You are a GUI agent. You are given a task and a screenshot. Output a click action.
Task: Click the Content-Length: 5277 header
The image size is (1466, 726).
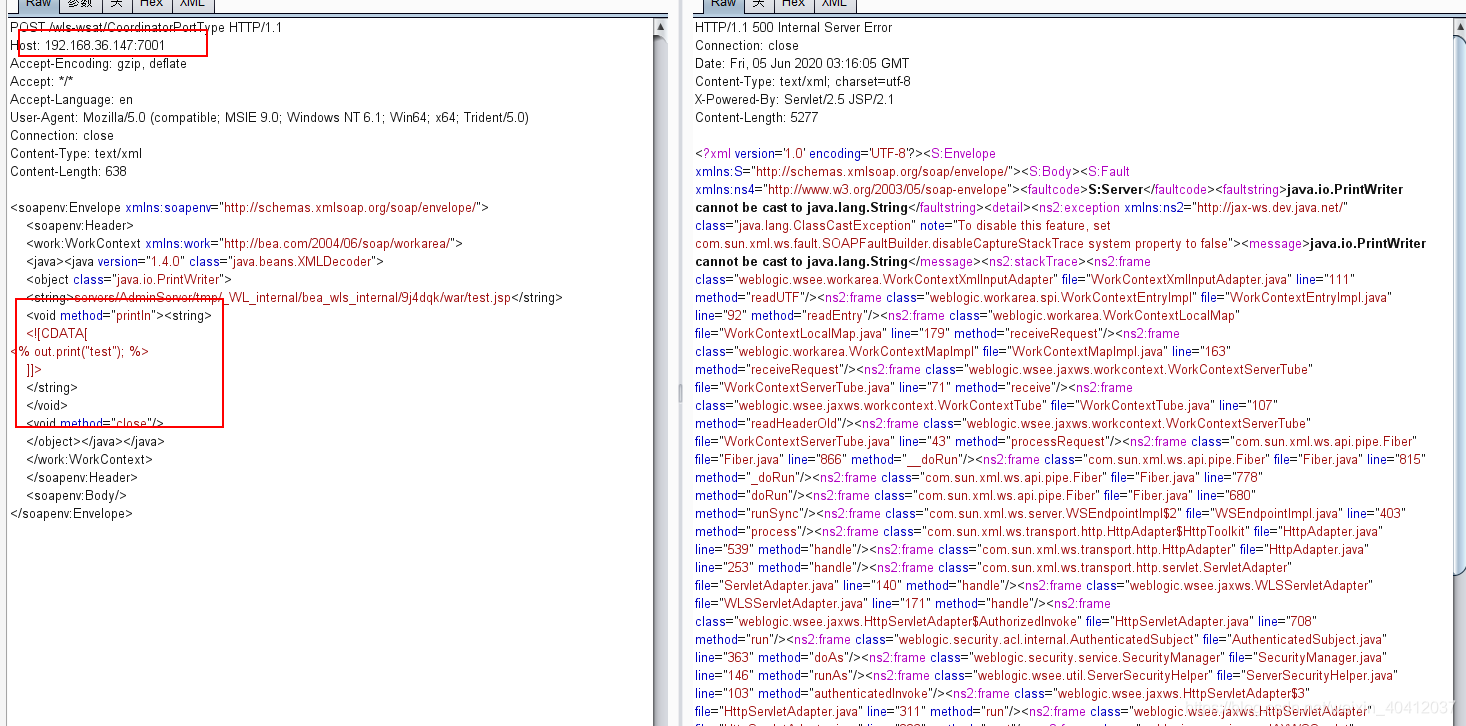(756, 117)
